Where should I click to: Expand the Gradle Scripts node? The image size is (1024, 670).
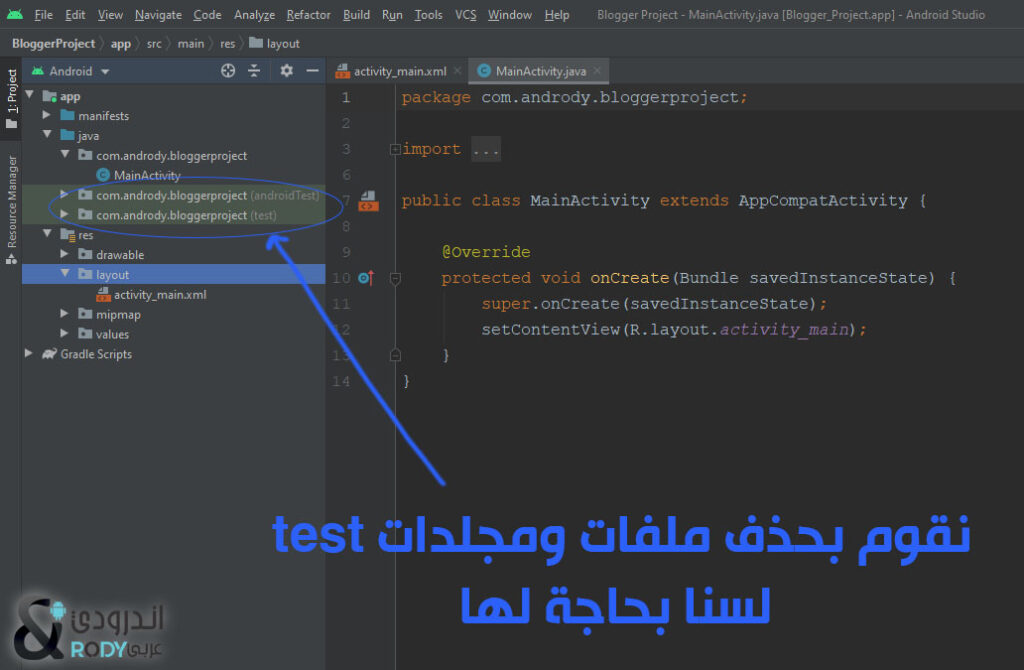29,354
